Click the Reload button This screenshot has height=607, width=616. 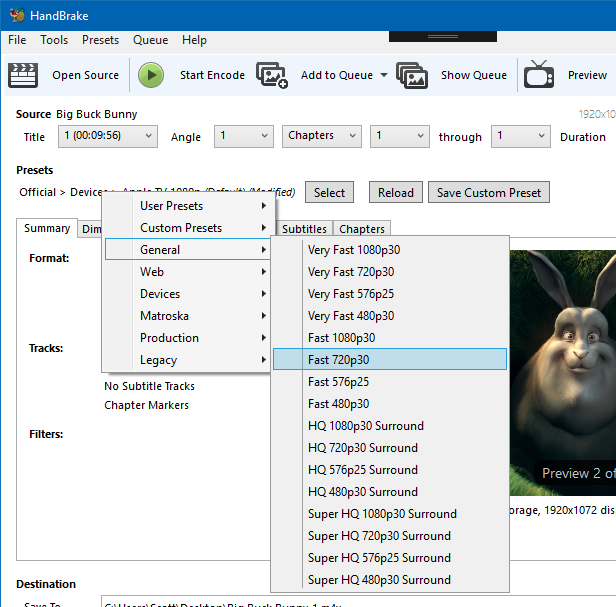click(x=396, y=193)
